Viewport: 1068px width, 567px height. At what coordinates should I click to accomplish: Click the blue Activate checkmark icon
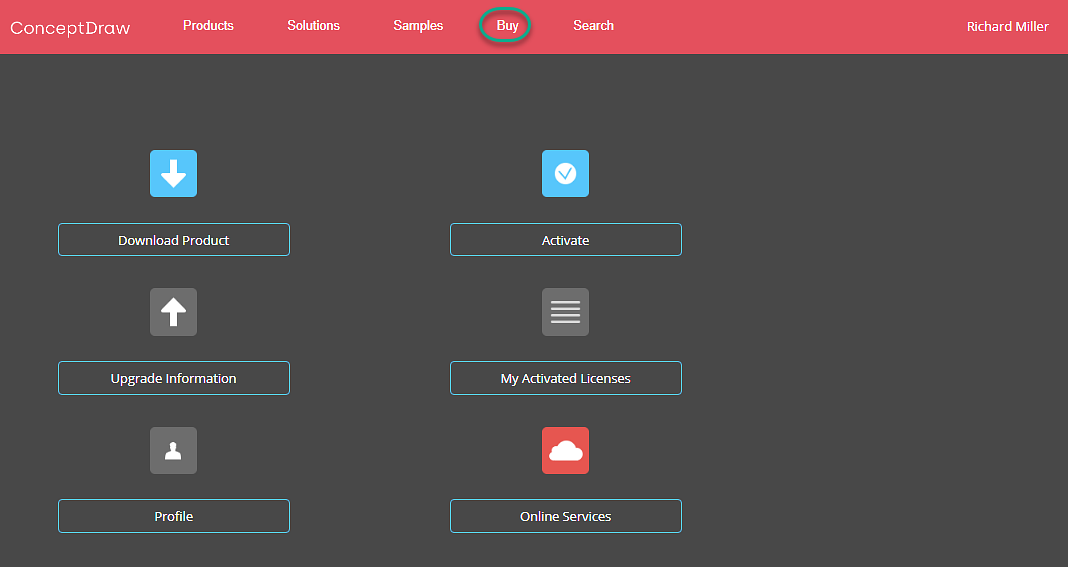tap(565, 174)
